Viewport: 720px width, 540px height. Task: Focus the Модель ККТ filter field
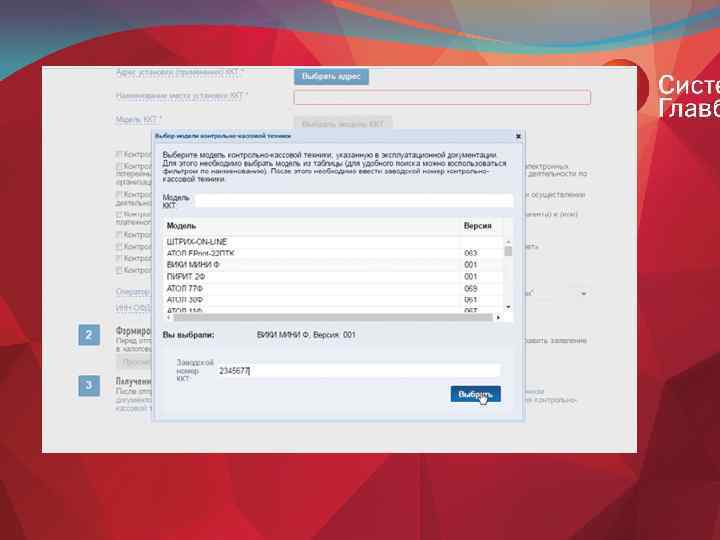[354, 201]
